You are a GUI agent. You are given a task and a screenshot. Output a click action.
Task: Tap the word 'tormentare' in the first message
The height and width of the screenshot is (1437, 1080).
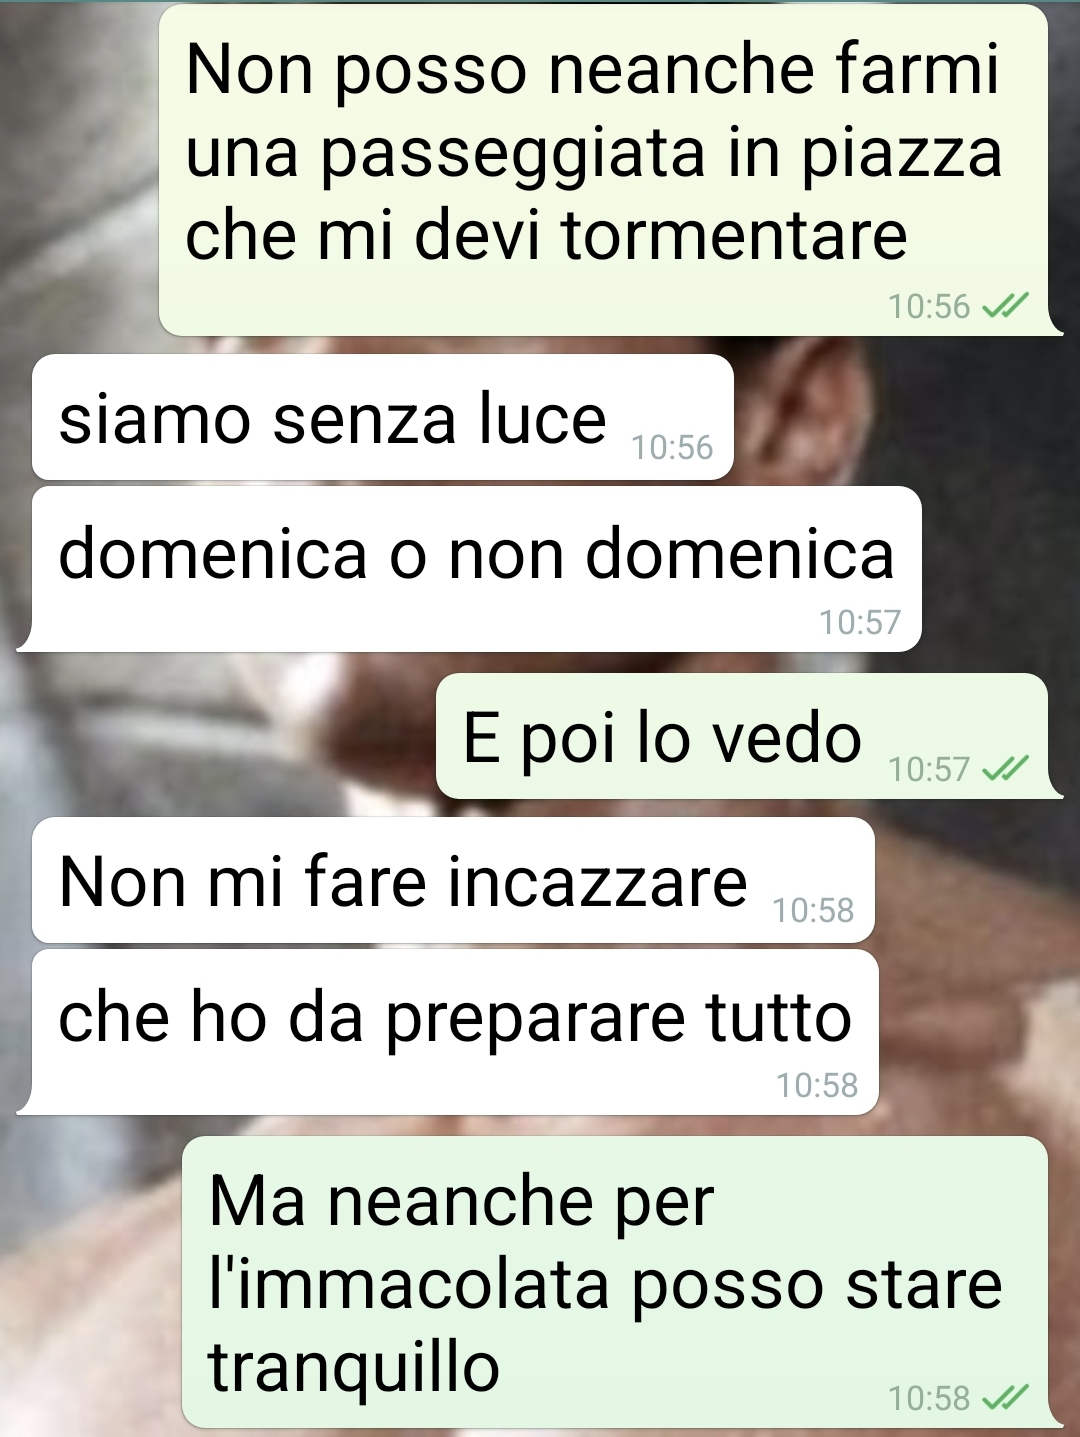point(733,236)
